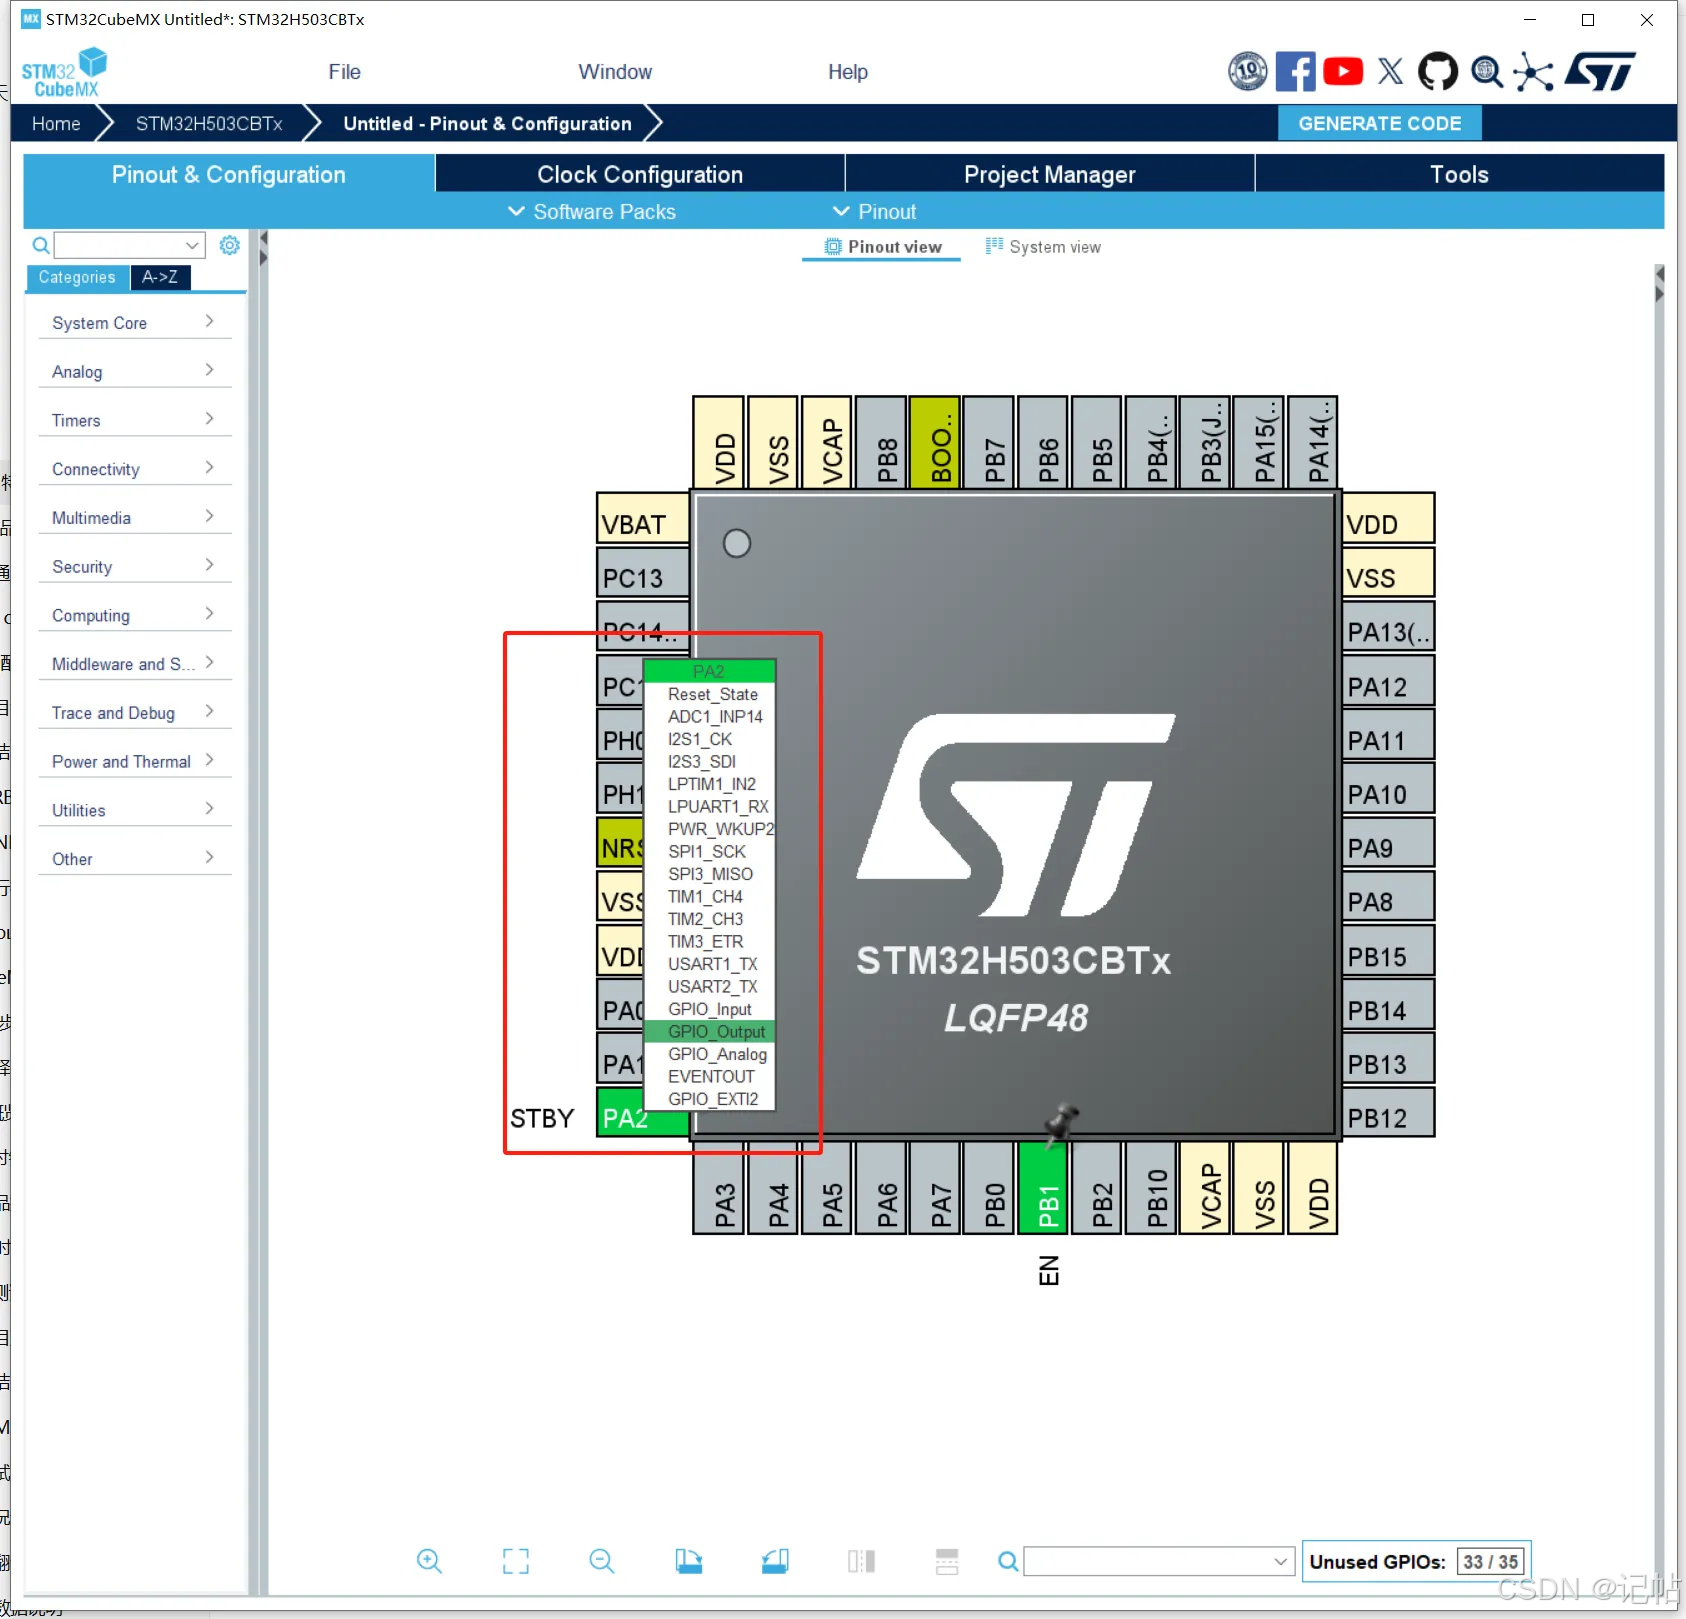Expand the Other category
Screen dimensions: 1686x1619
pos(135,859)
